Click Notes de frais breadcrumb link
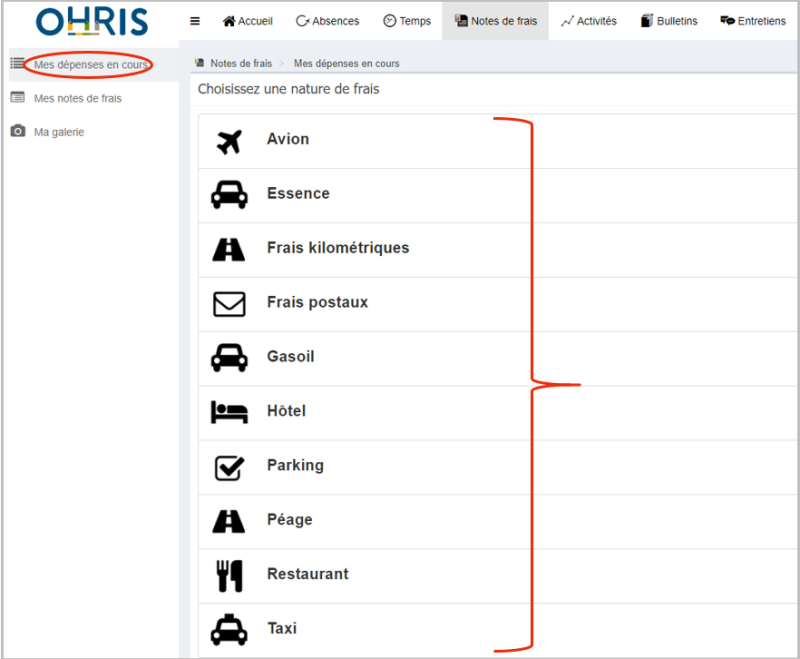 tap(241, 63)
